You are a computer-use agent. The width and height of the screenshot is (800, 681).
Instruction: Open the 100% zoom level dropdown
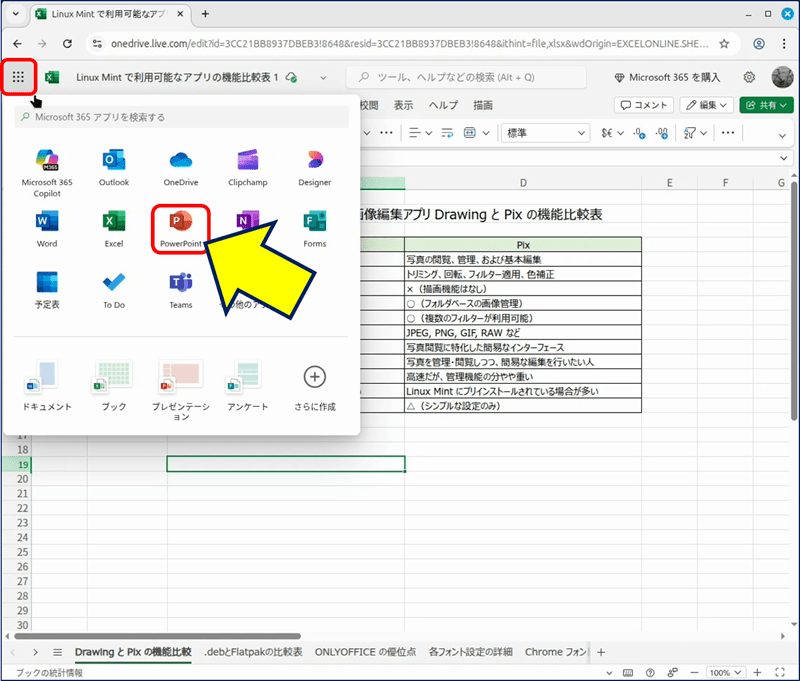coord(724,672)
